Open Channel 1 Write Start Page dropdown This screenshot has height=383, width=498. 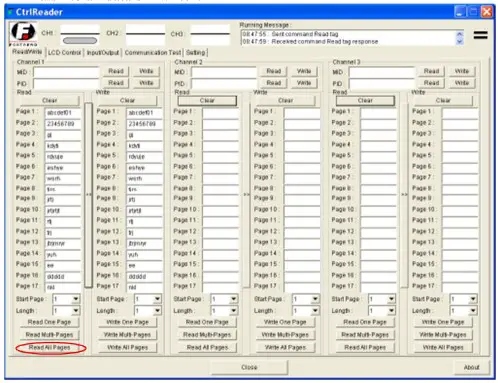[157, 299]
